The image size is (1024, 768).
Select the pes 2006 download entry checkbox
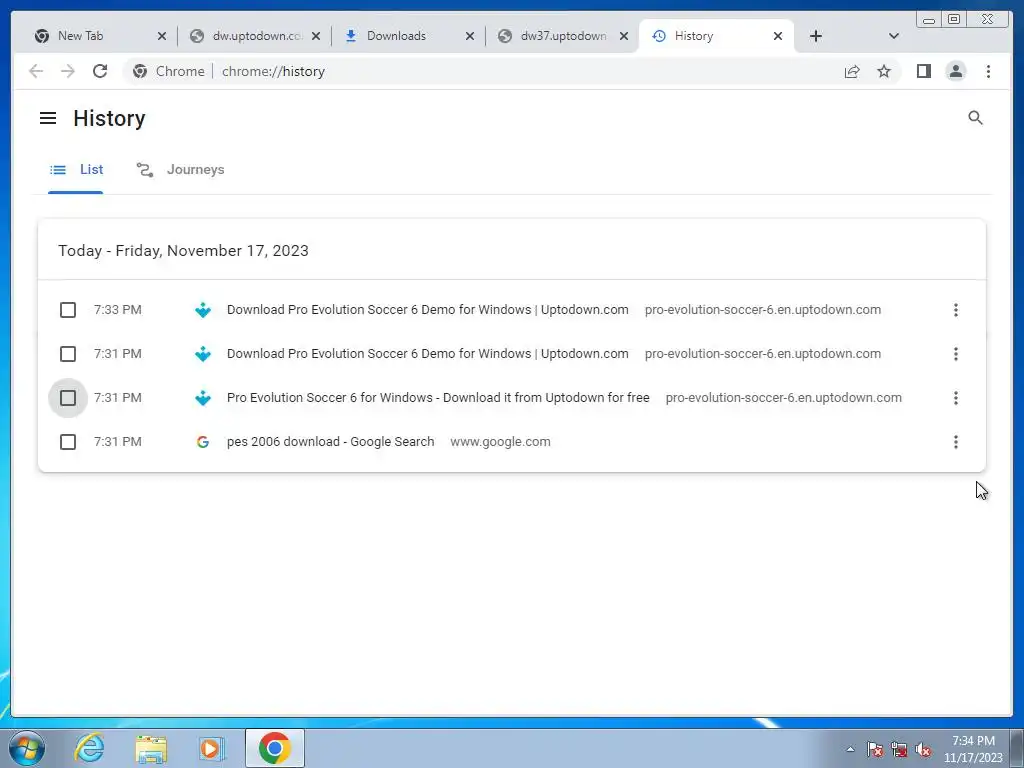68,442
